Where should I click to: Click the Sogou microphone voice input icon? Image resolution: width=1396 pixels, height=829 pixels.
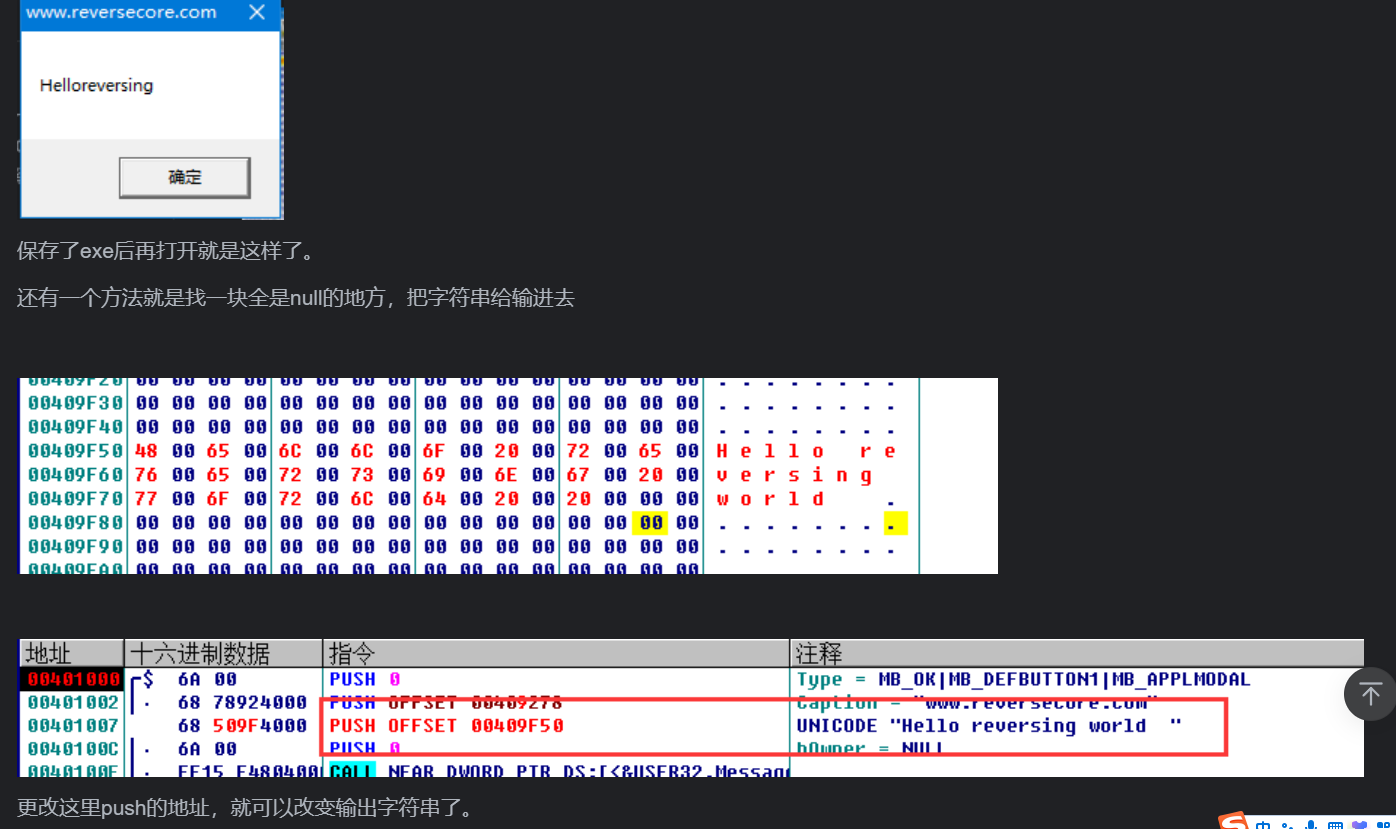1311,825
